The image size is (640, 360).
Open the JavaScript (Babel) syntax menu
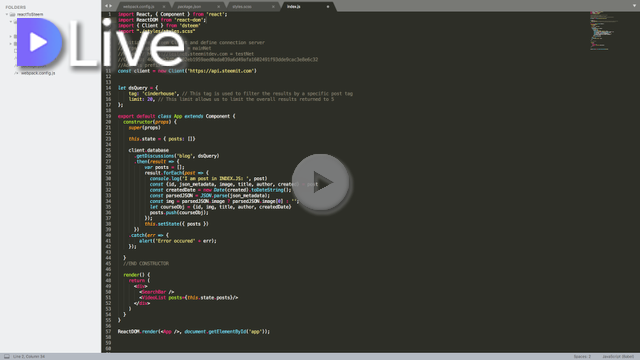pyautogui.click(x=618, y=356)
